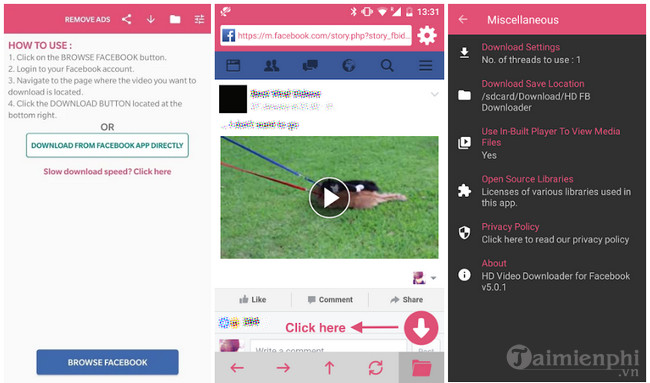Click the Like button
Image resolution: width=650 pixels, height=383 pixels.
click(x=253, y=300)
